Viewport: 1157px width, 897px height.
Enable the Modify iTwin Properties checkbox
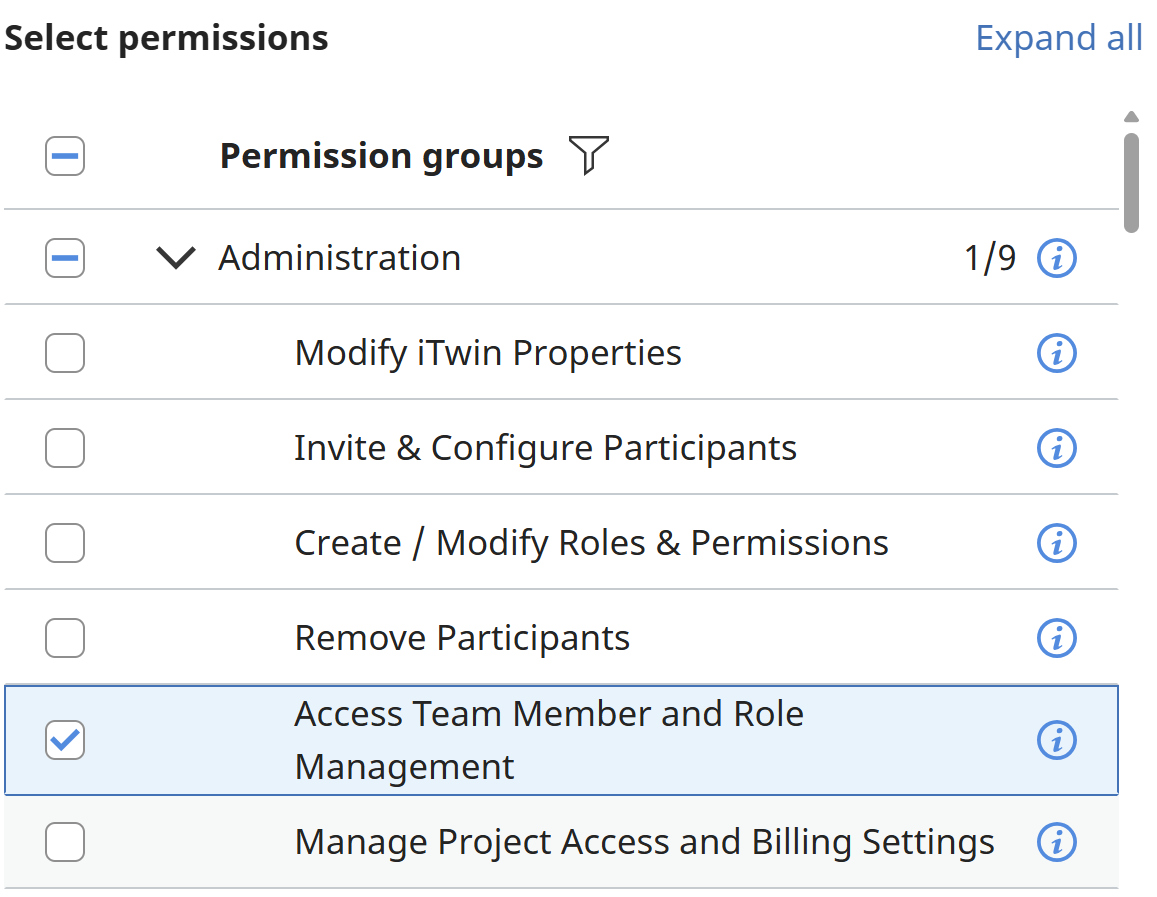[x=65, y=353]
